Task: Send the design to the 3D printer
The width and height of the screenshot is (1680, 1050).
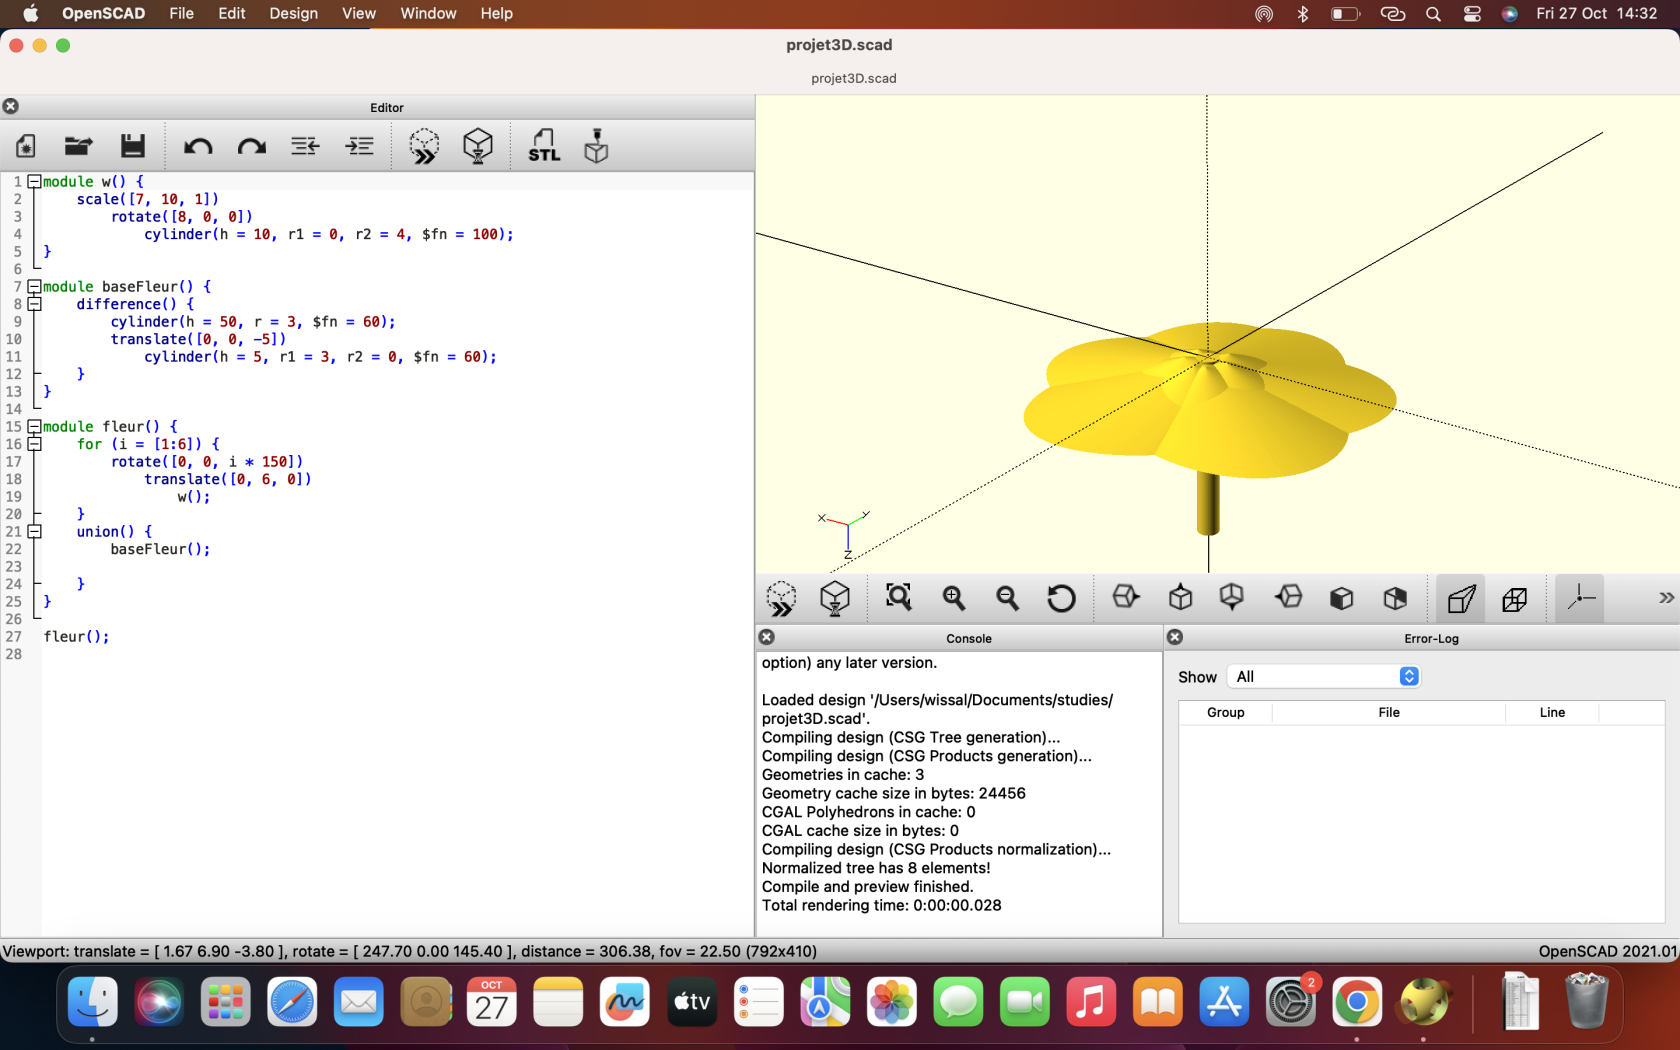Action: point(597,146)
